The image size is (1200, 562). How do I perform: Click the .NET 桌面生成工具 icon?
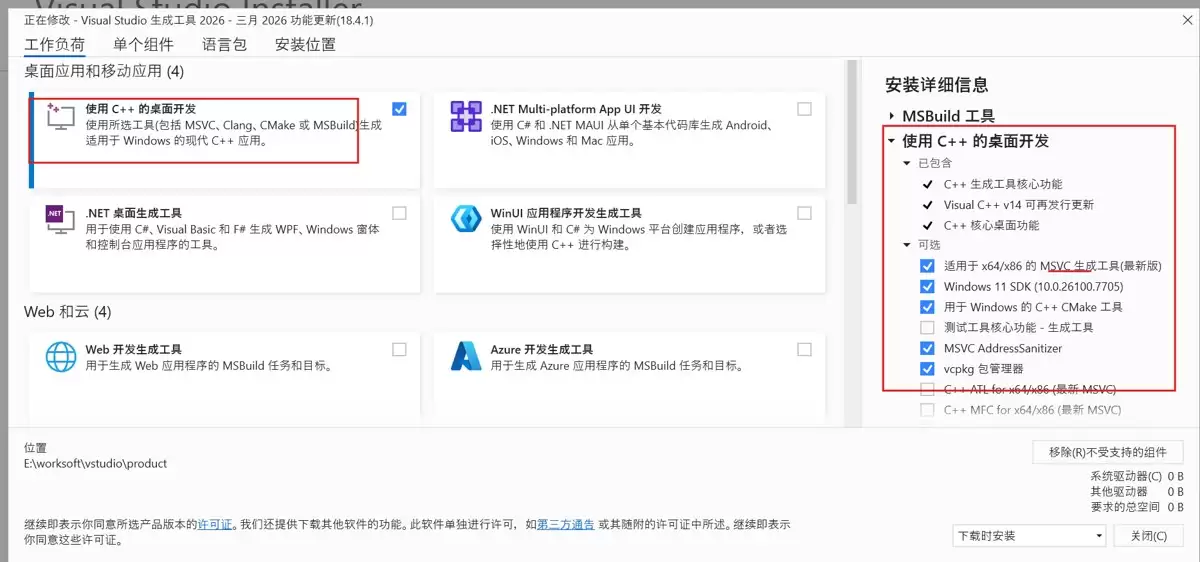(61, 220)
